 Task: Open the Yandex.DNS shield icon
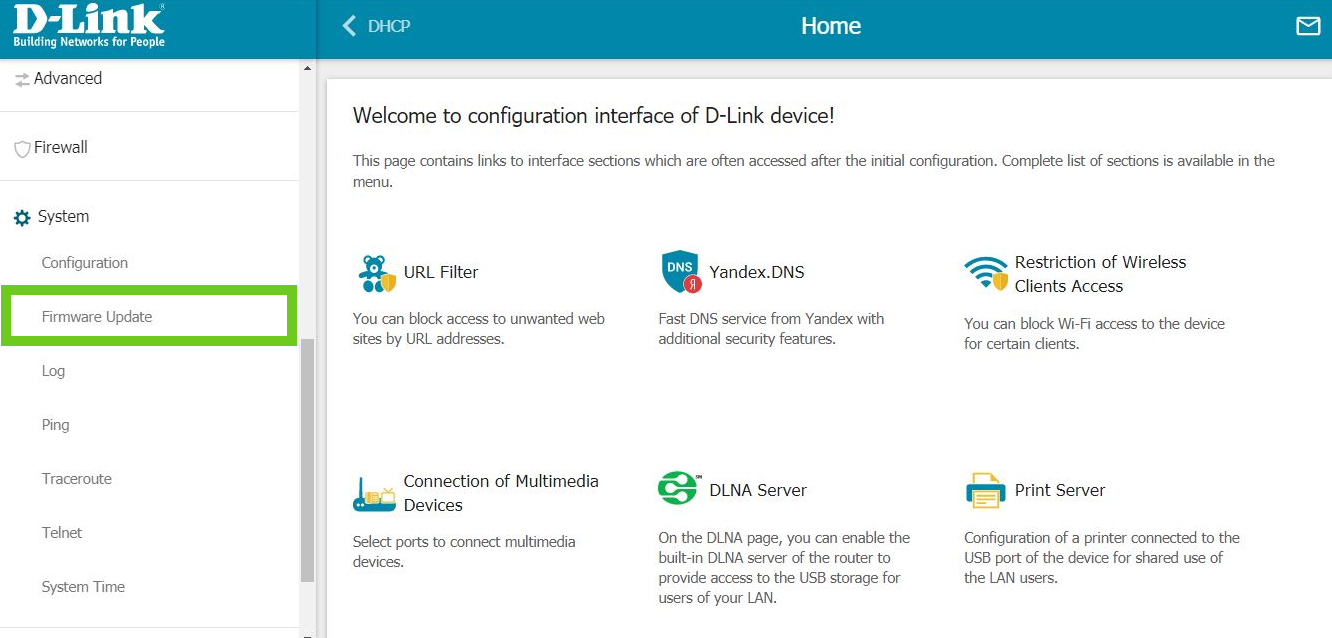681,272
